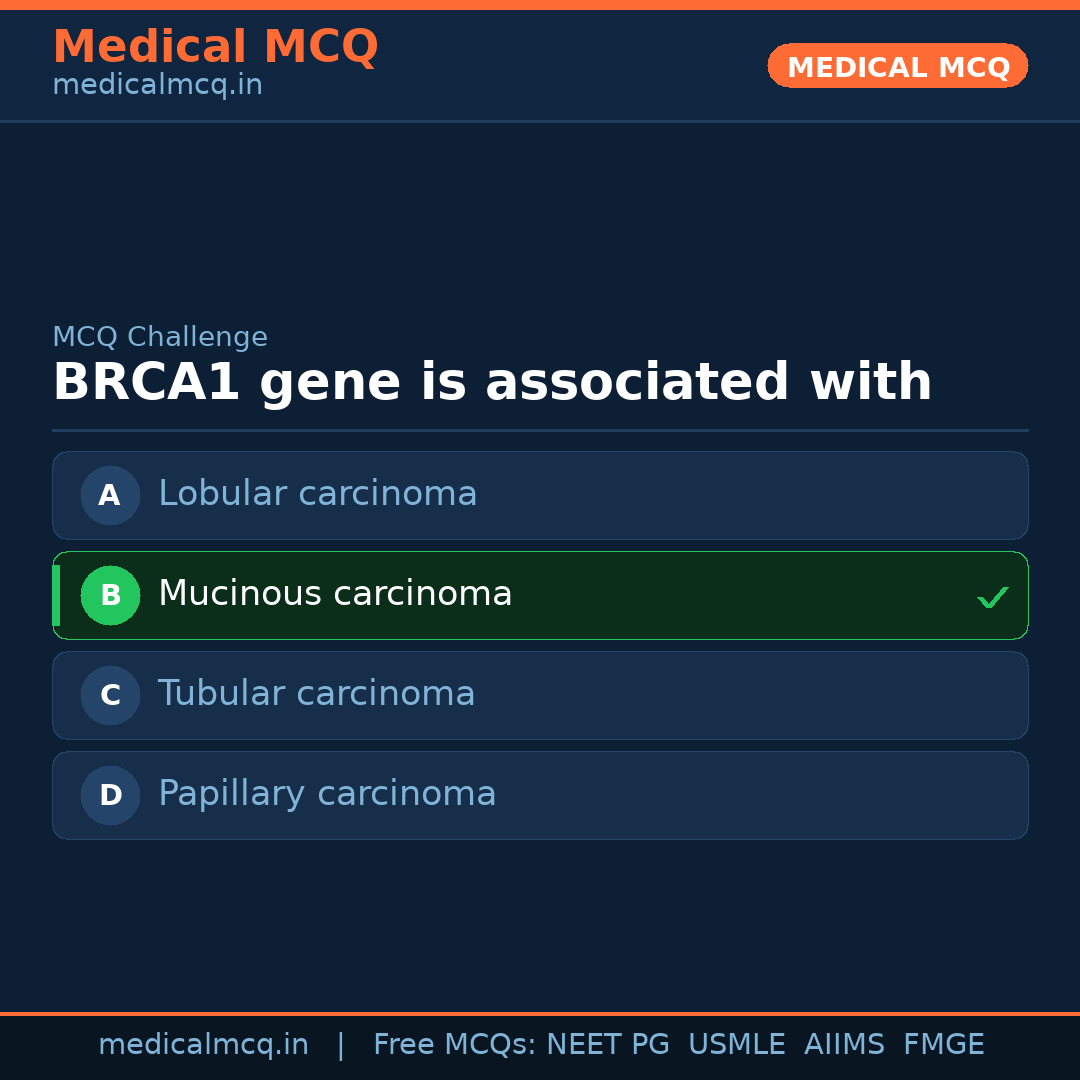The height and width of the screenshot is (1080, 1080).
Task: Click the BRCA1 gene question heading
Action: coord(492,383)
